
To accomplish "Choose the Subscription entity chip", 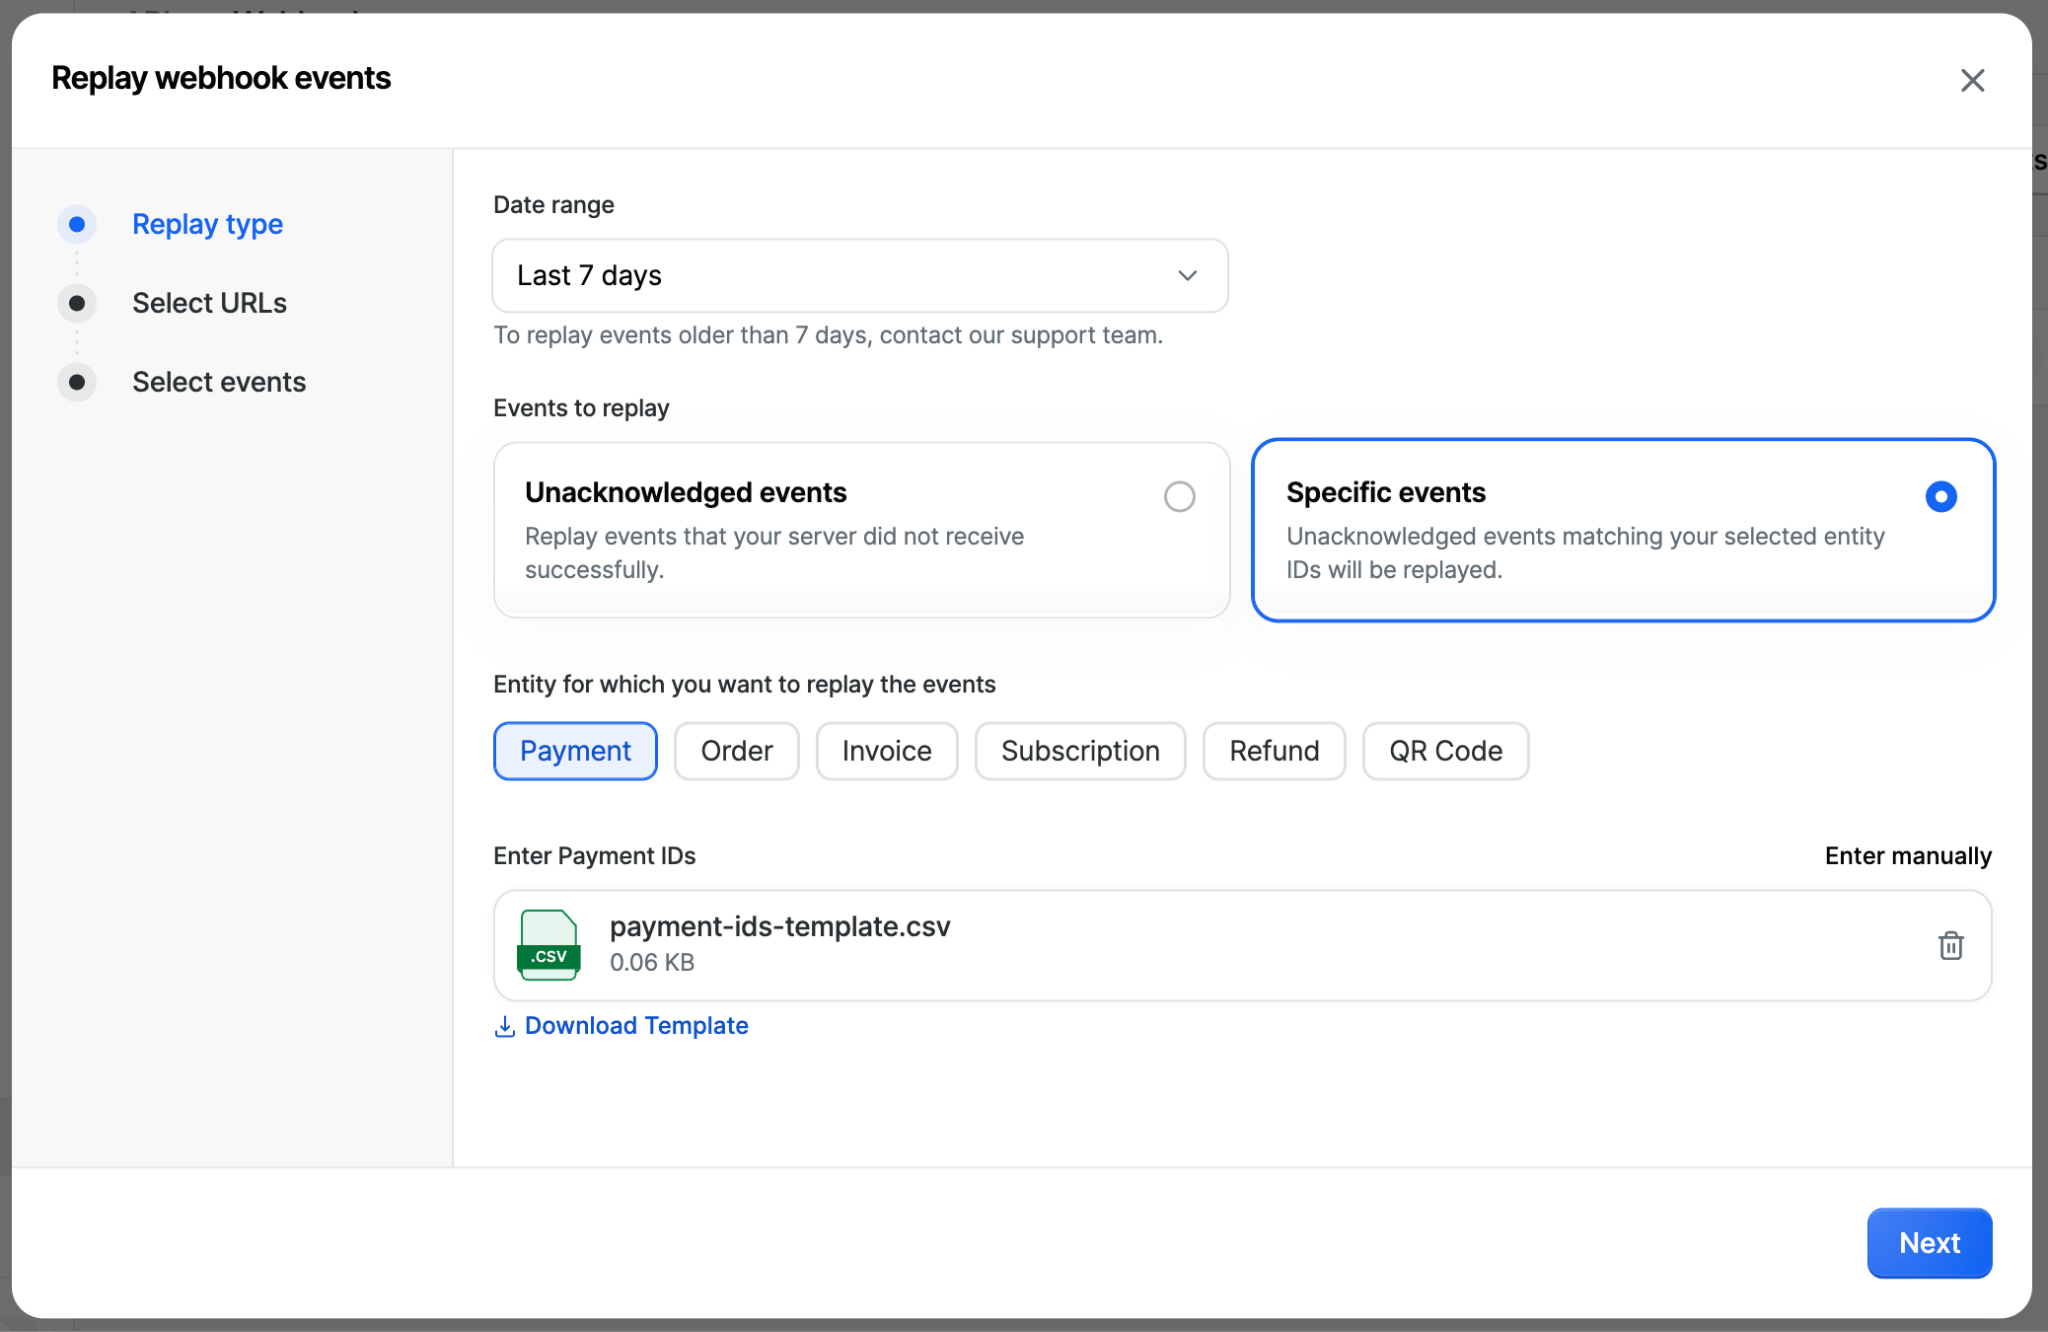I will (x=1080, y=751).
